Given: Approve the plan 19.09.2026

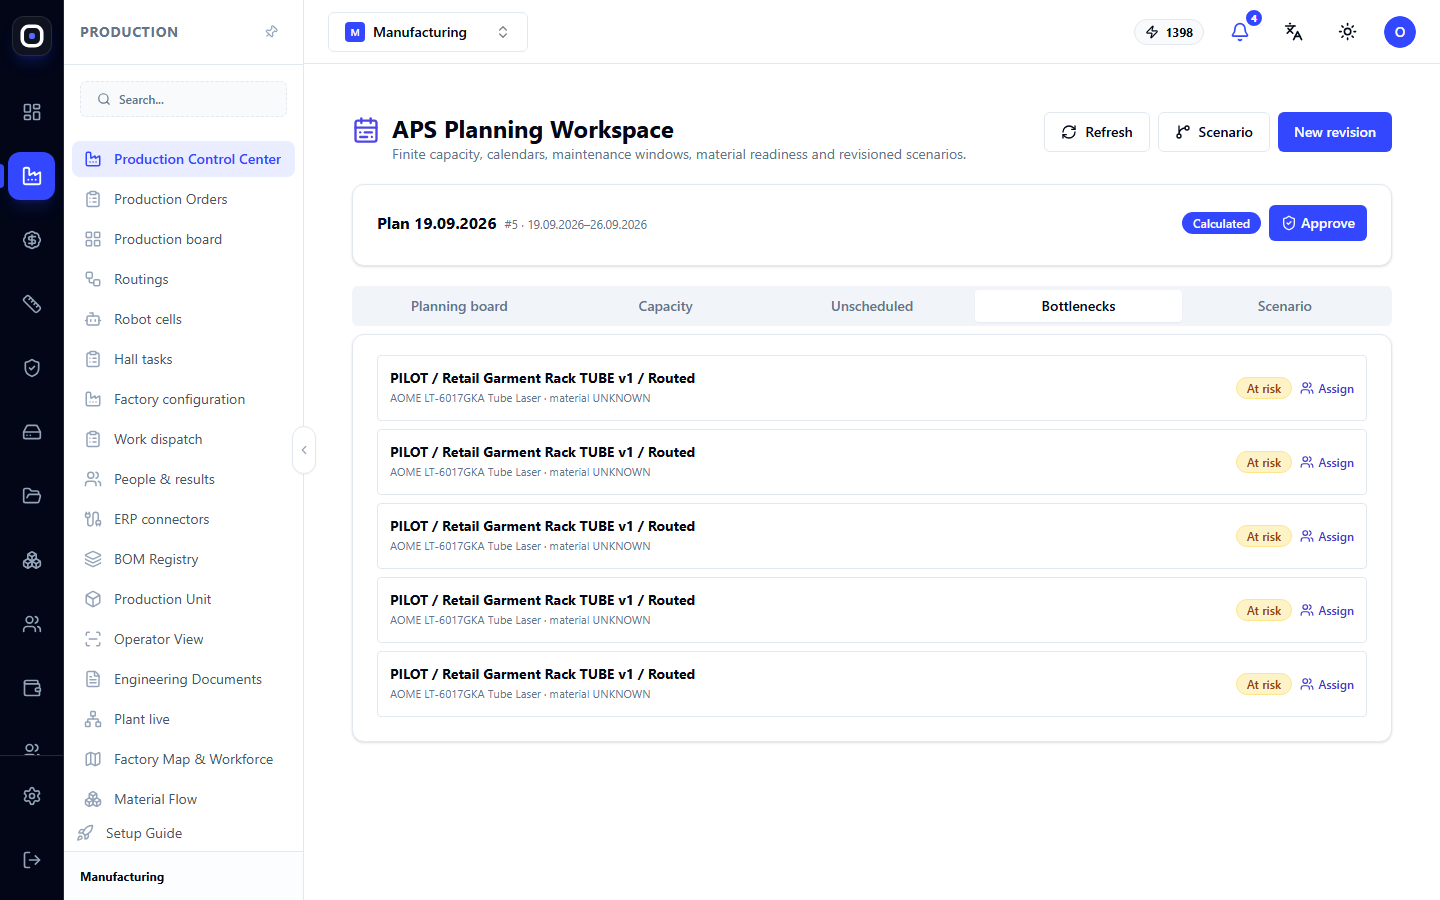Looking at the screenshot, I should pos(1318,223).
